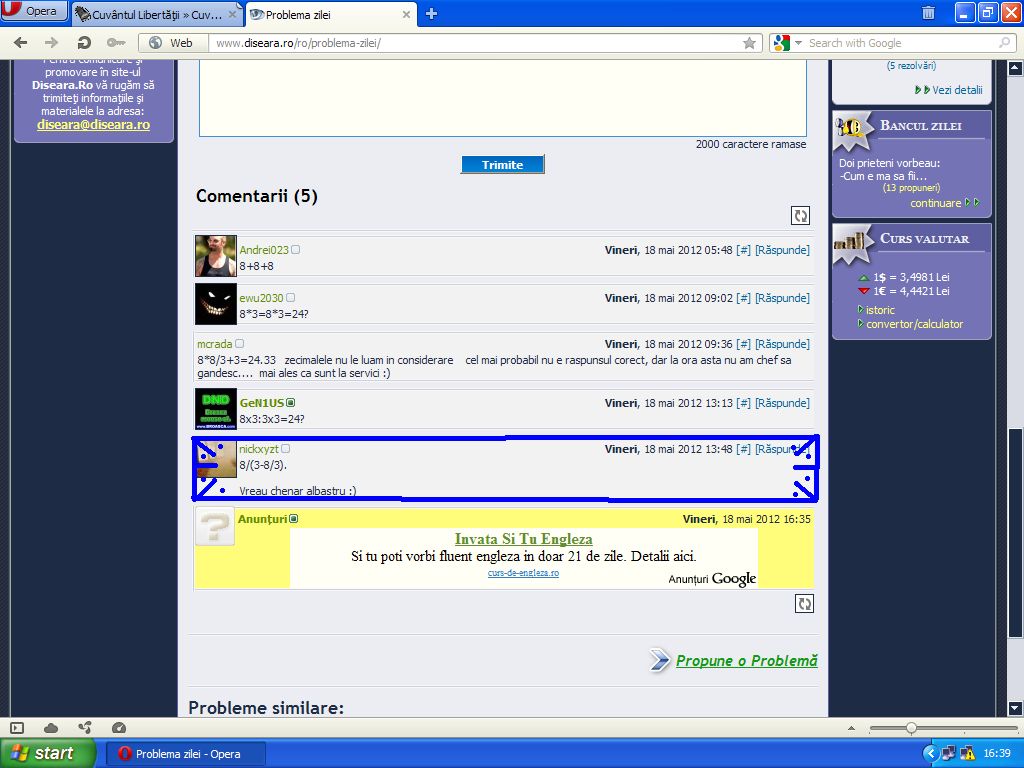The height and width of the screenshot is (768, 1024).
Task: Open a new tab with the plus button
Action: point(431,14)
